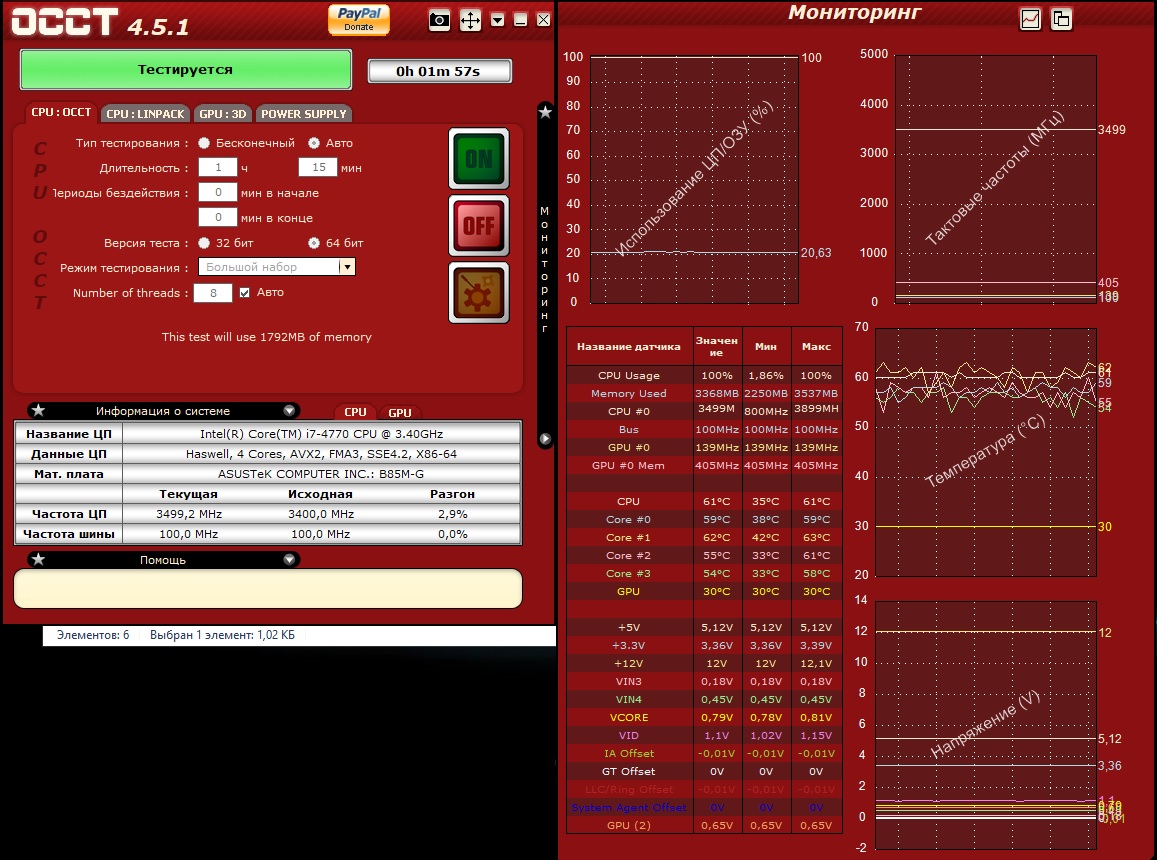
Task: Open the POWER SUPPLY tab
Action: pos(303,114)
